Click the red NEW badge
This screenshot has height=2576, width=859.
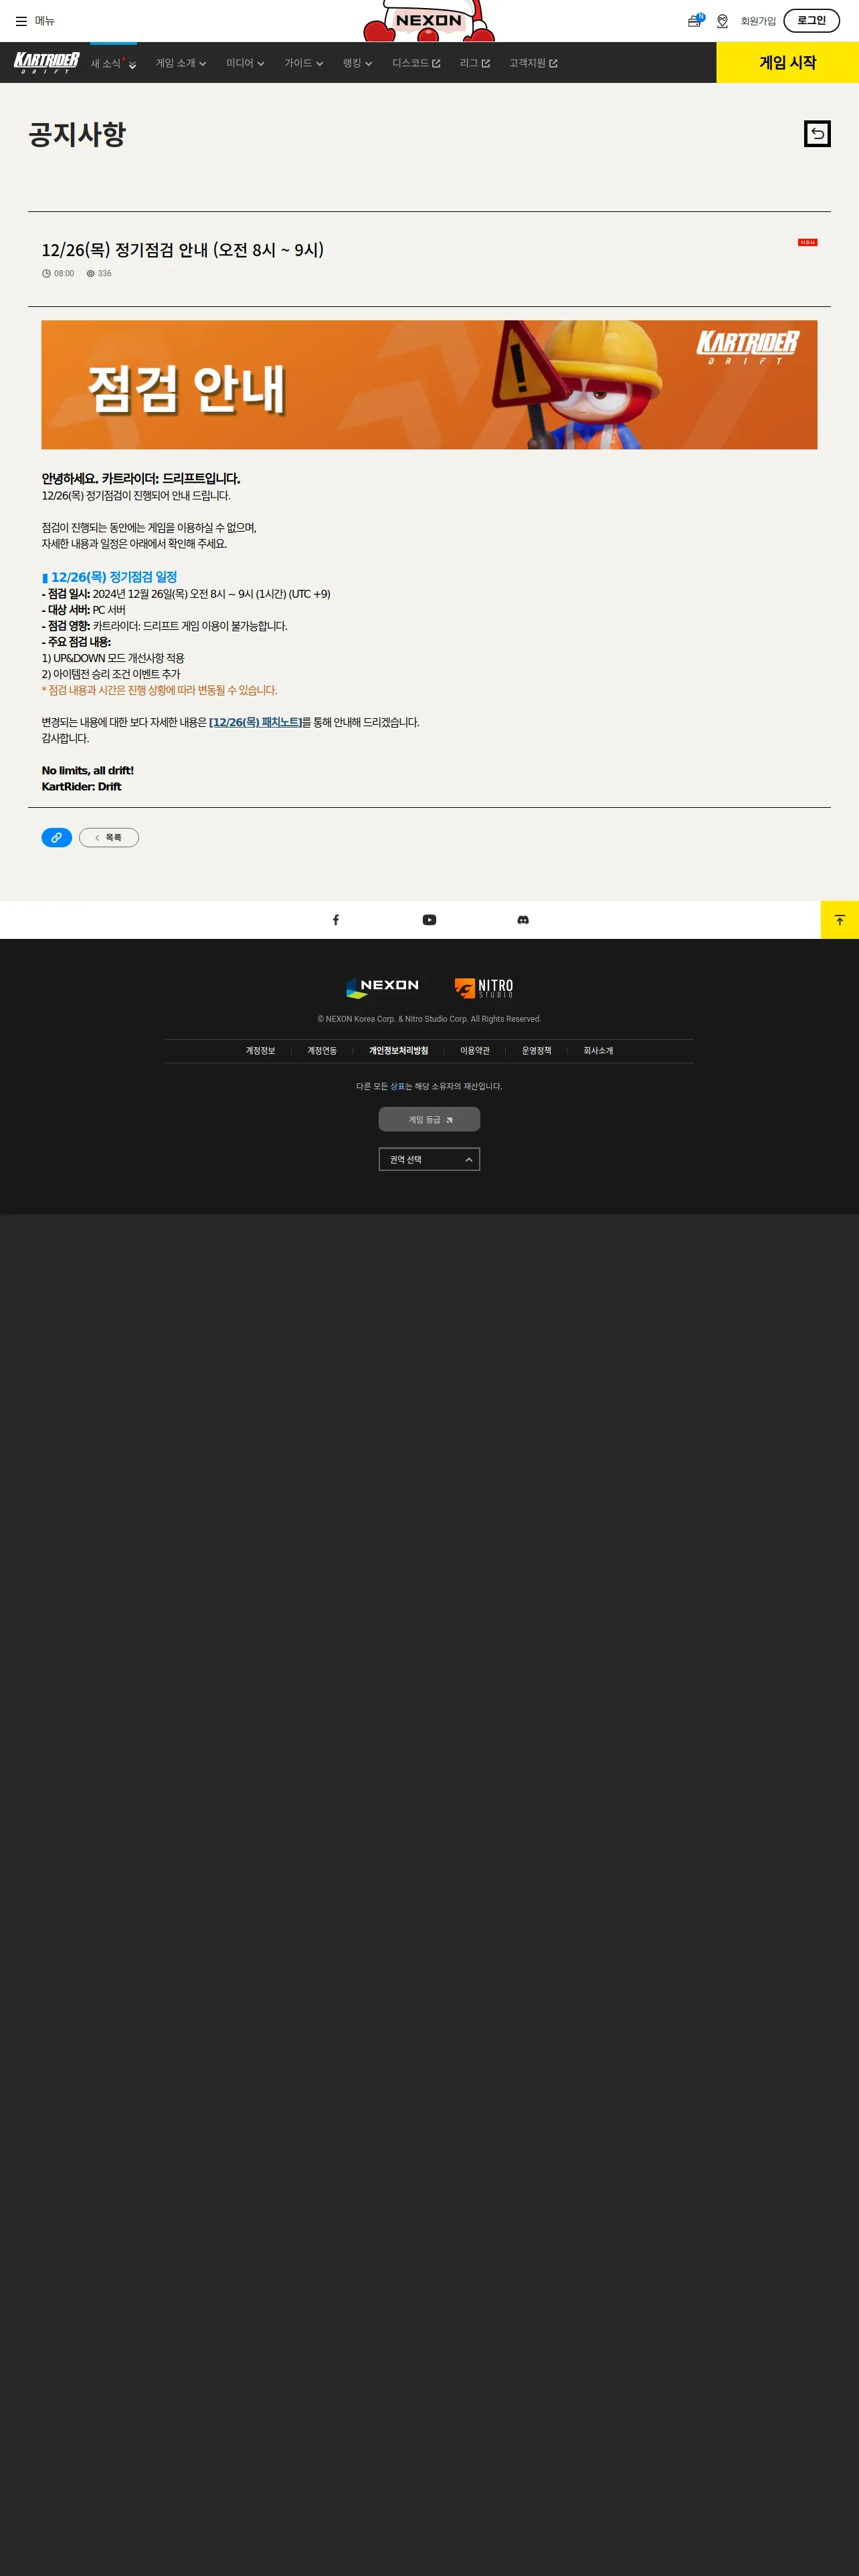[807, 242]
